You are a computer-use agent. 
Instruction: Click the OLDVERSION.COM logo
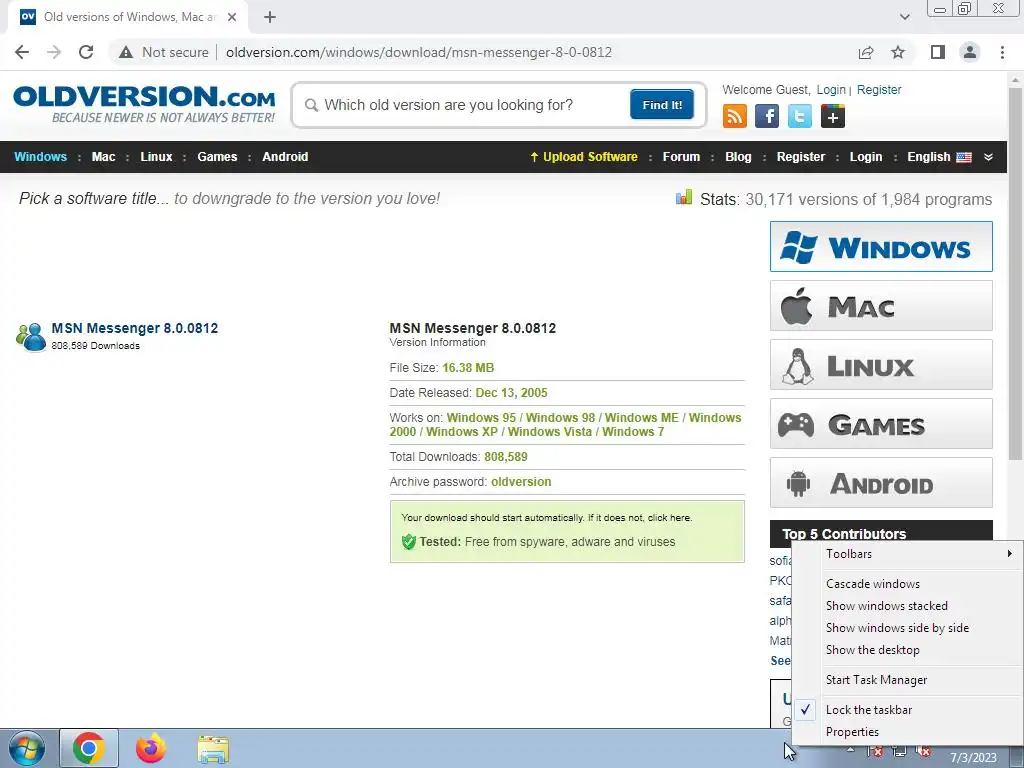click(x=144, y=103)
